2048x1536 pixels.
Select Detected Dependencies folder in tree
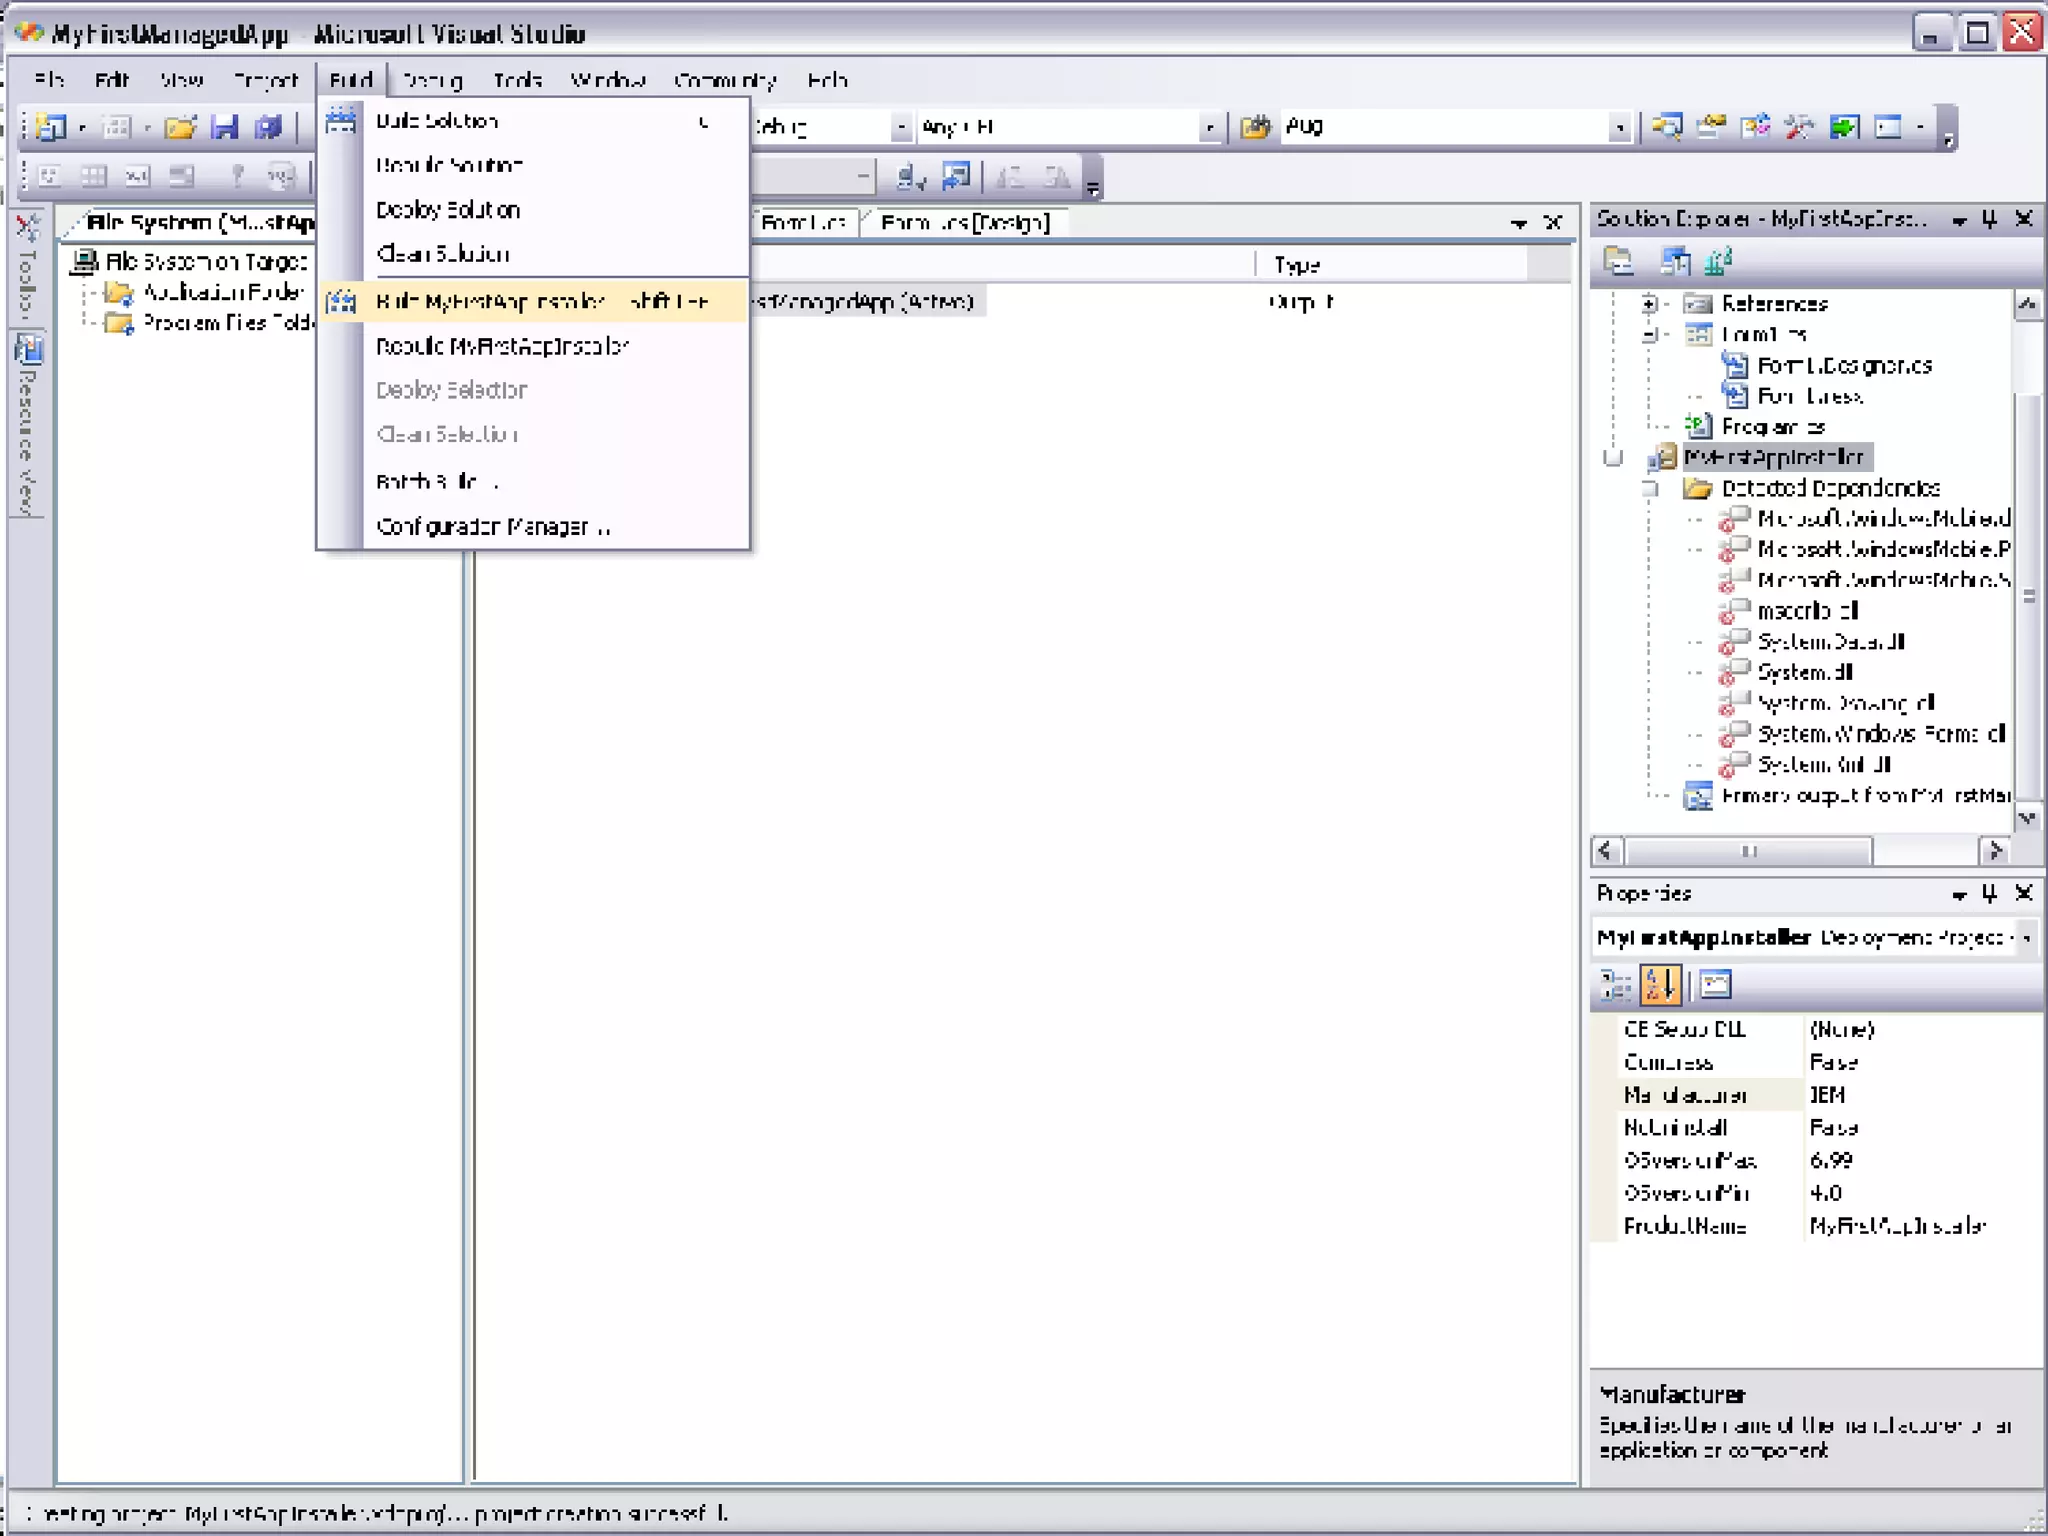pos(1830,488)
